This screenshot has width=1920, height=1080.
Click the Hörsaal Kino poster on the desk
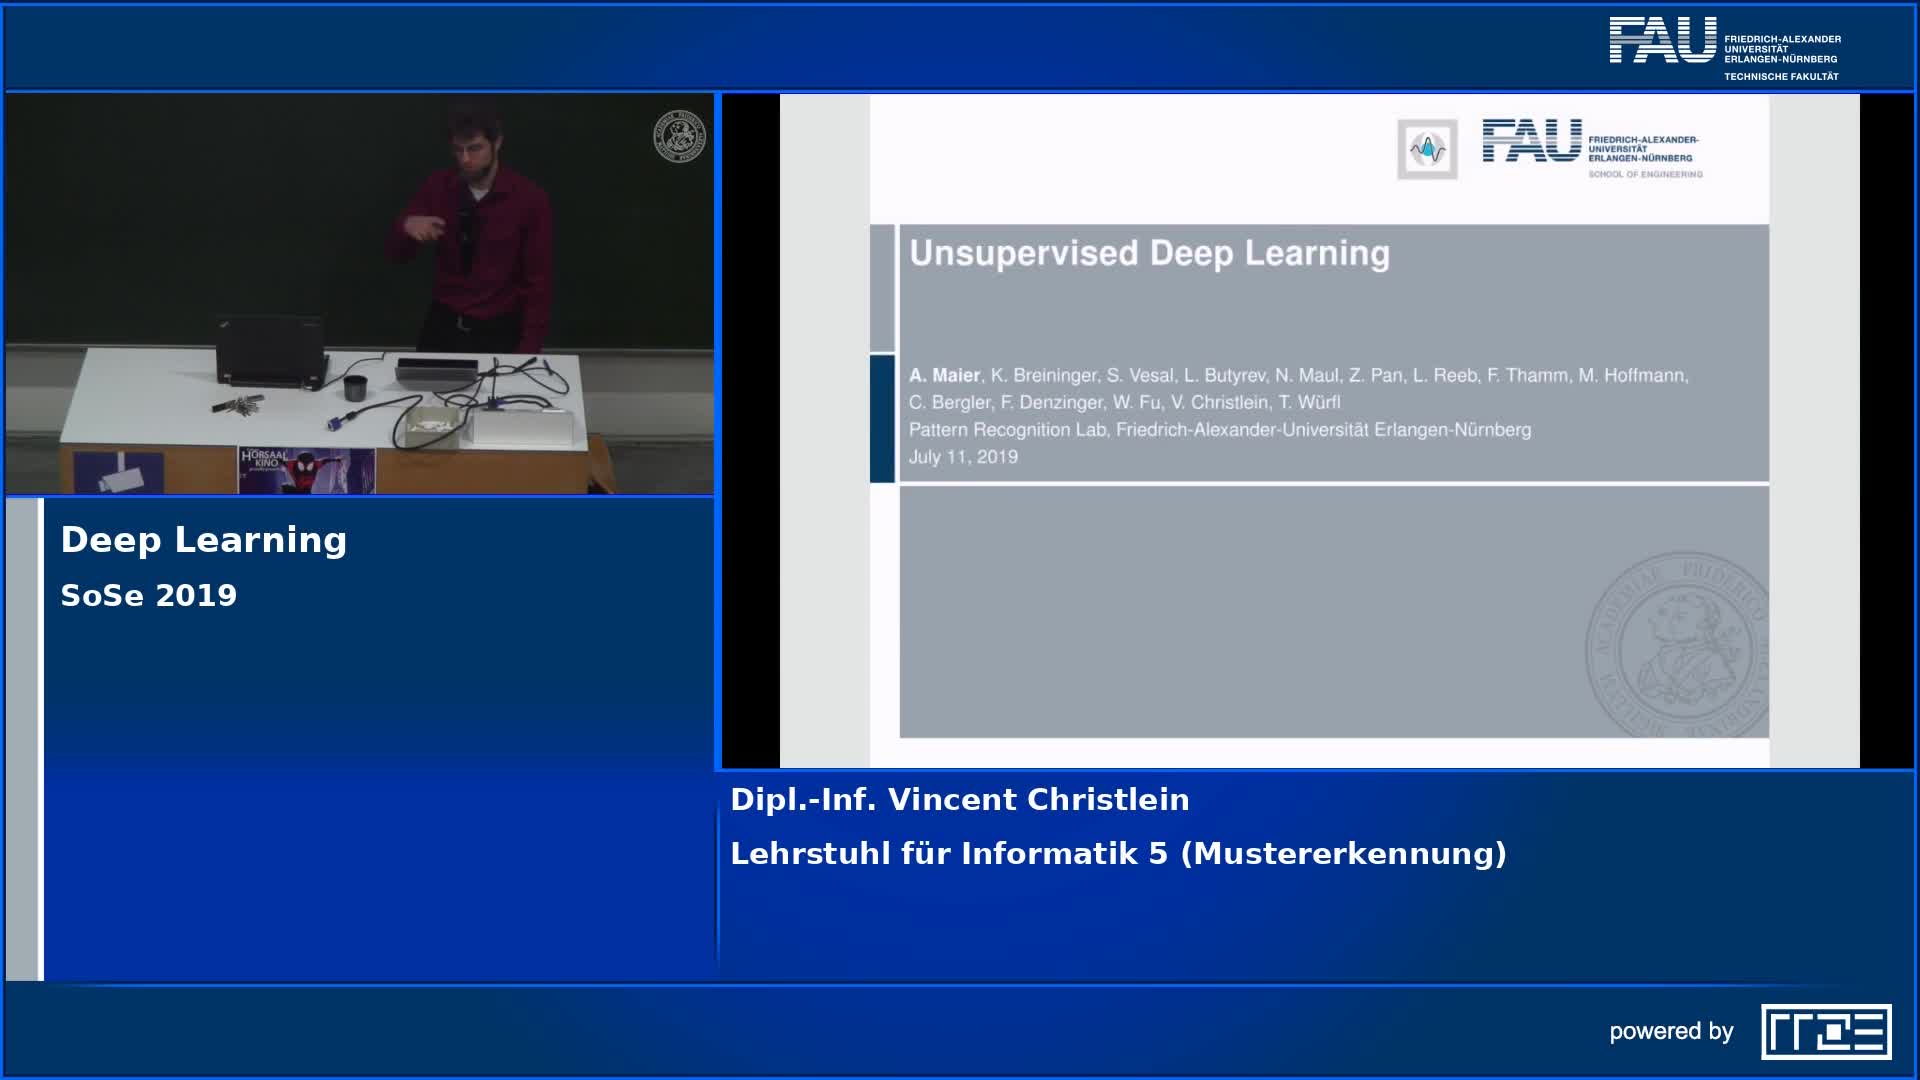[x=306, y=470]
